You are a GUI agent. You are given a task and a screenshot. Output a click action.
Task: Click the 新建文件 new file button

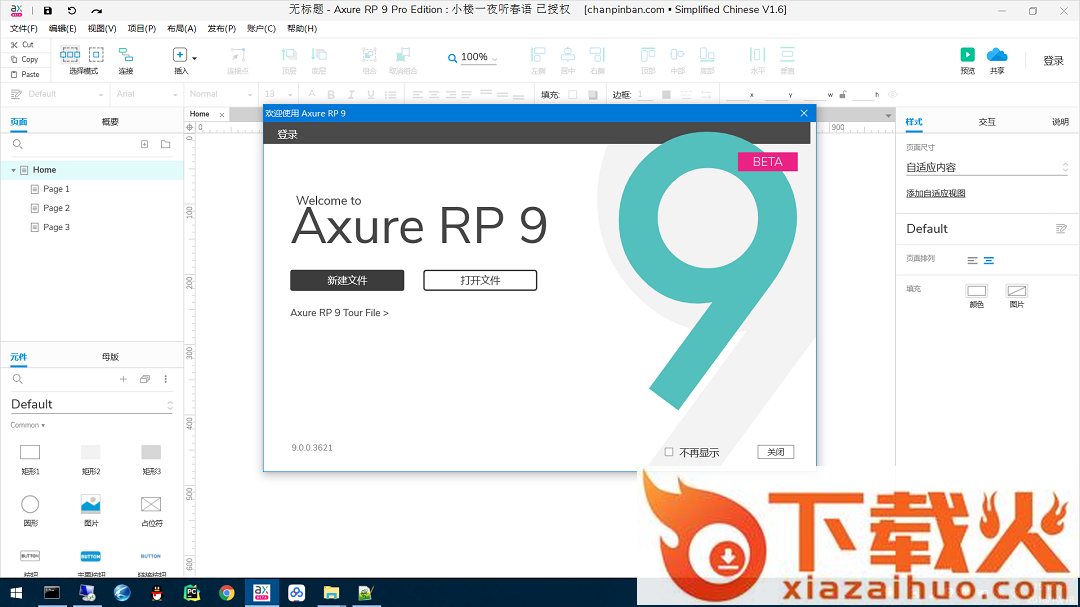tap(347, 280)
